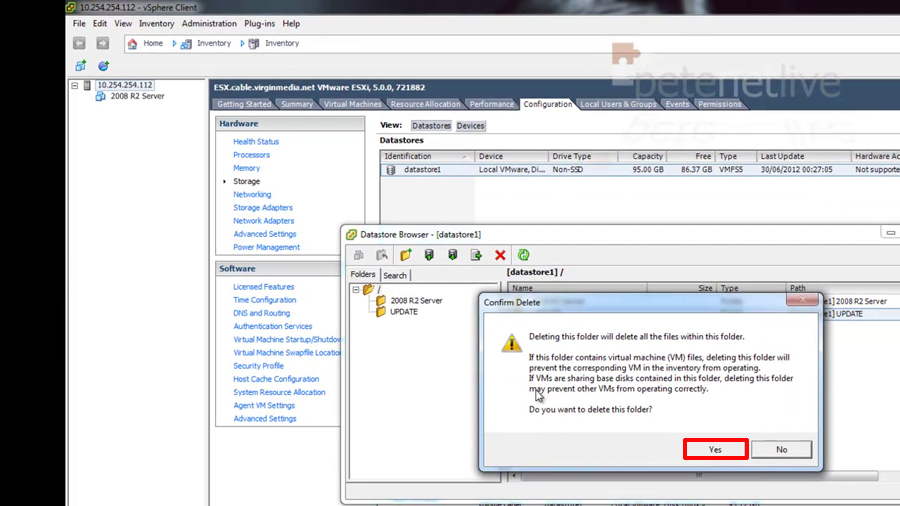
Task: Open the Performance tab
Action: click(x=491, y=104)
